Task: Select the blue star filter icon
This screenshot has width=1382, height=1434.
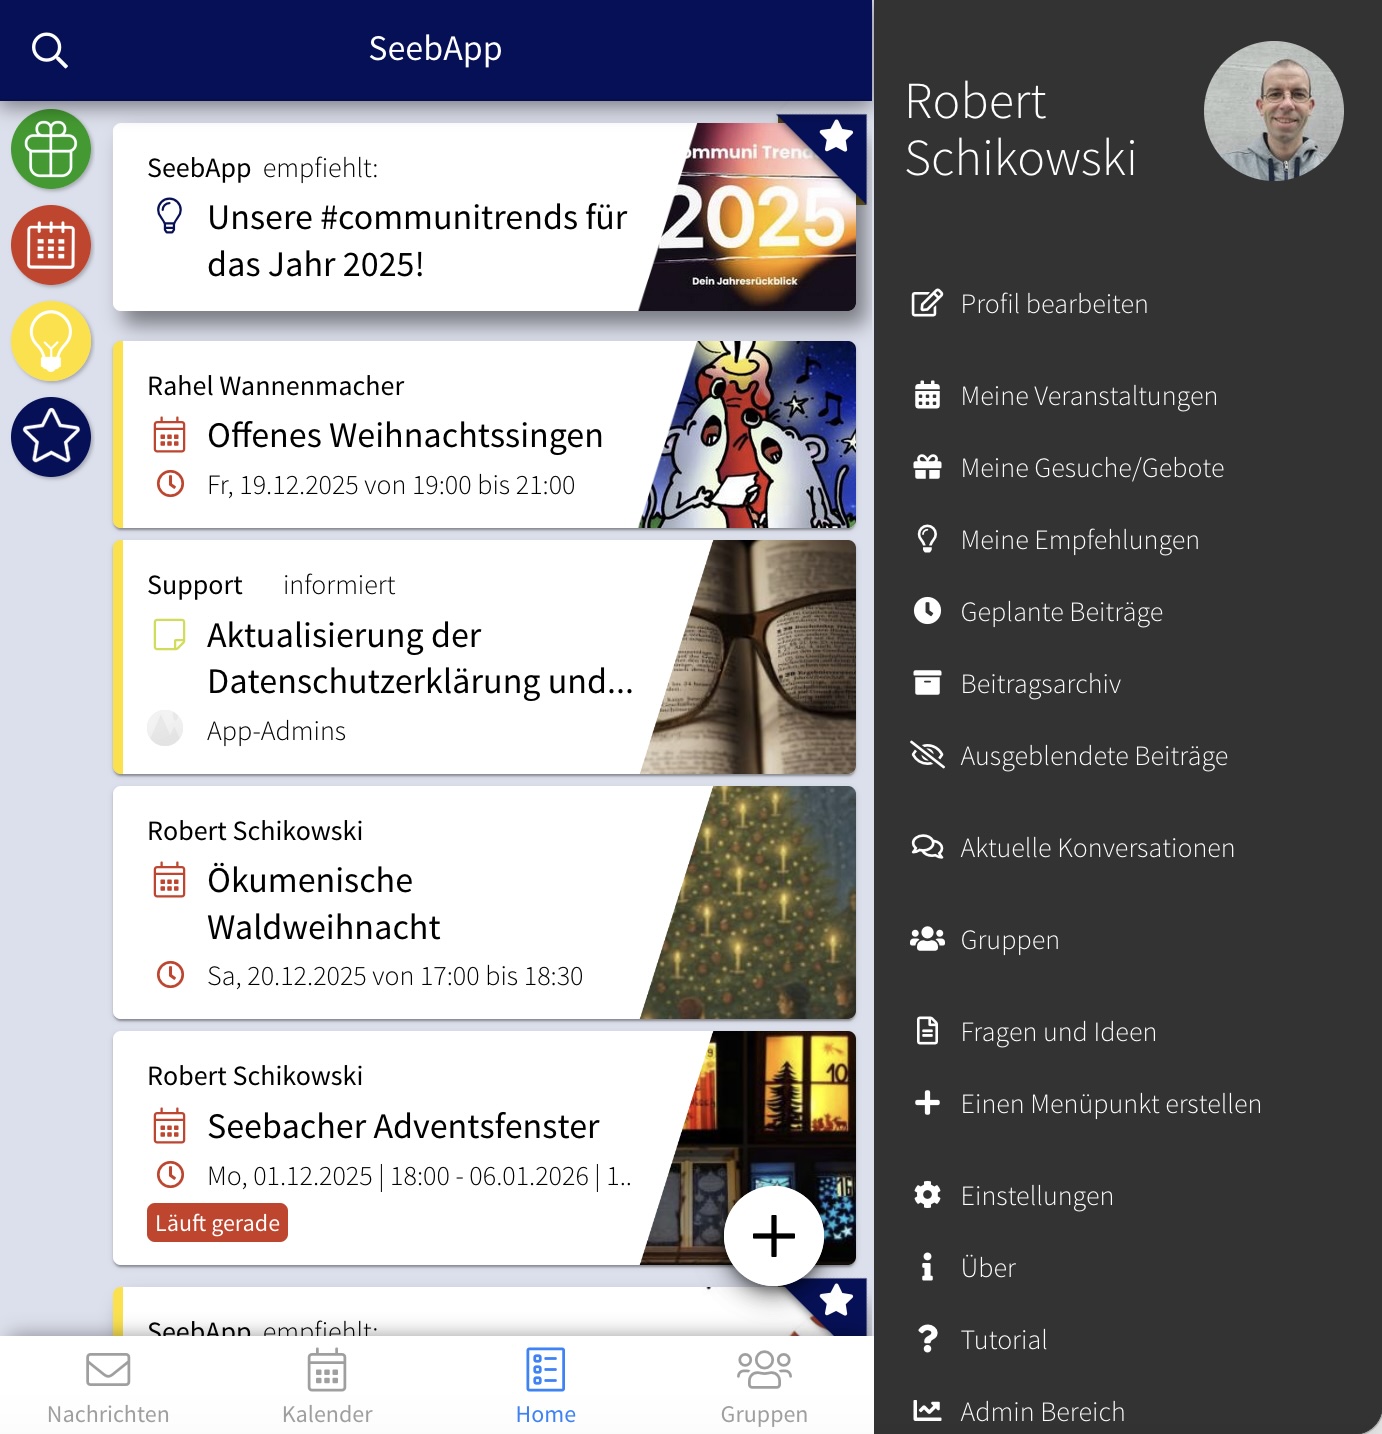Action: point(51,437)
